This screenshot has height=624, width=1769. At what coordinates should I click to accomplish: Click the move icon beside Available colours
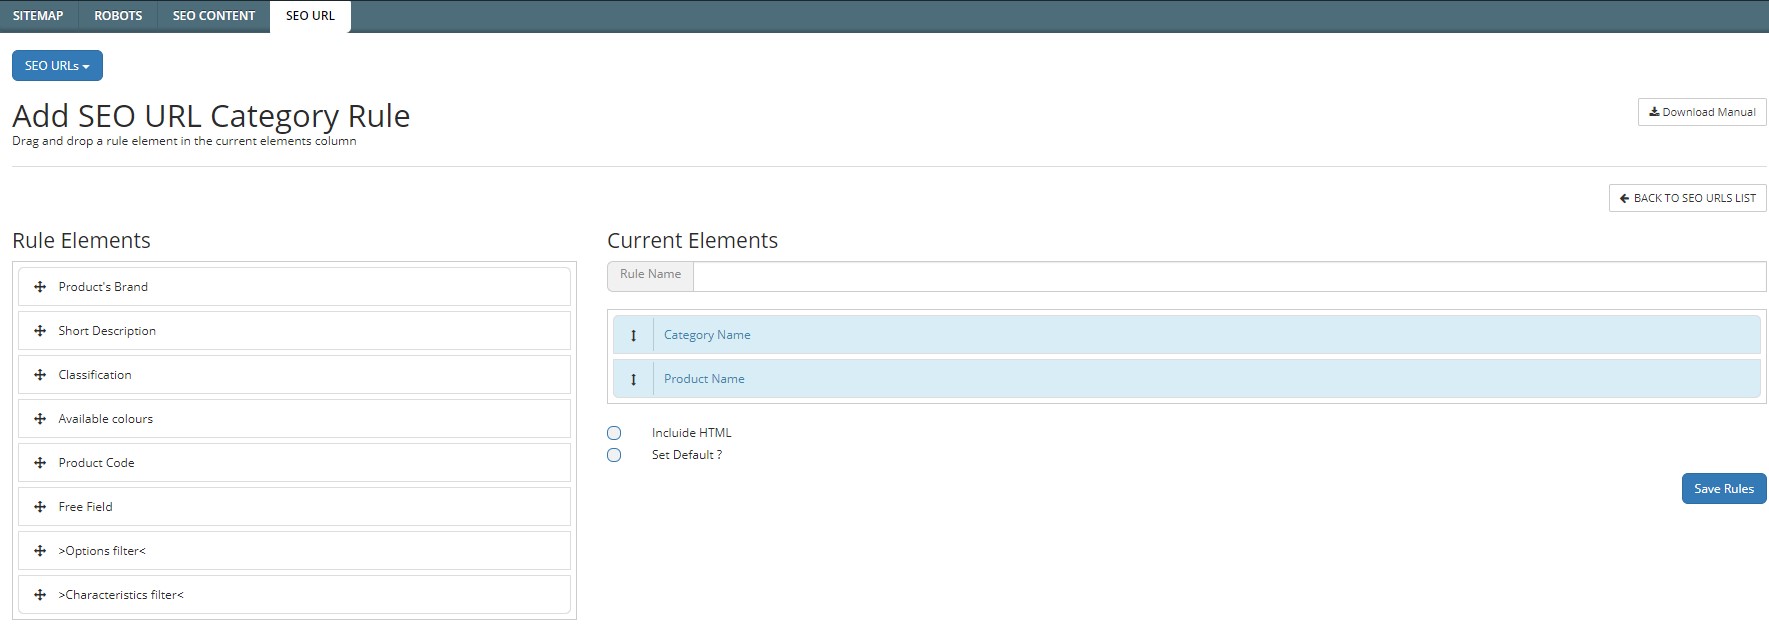tap(40, 419)
